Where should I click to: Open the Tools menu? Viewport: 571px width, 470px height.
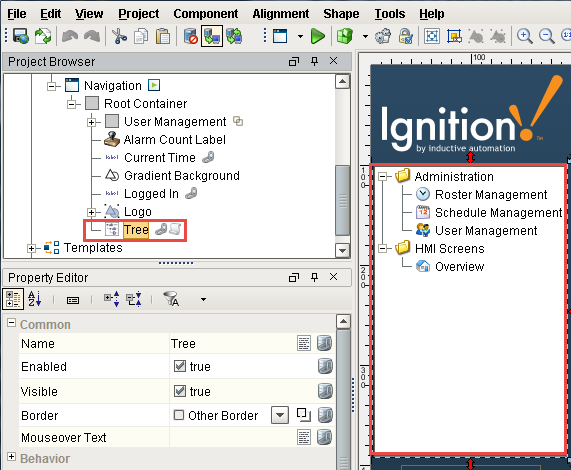tap(390, 14)
